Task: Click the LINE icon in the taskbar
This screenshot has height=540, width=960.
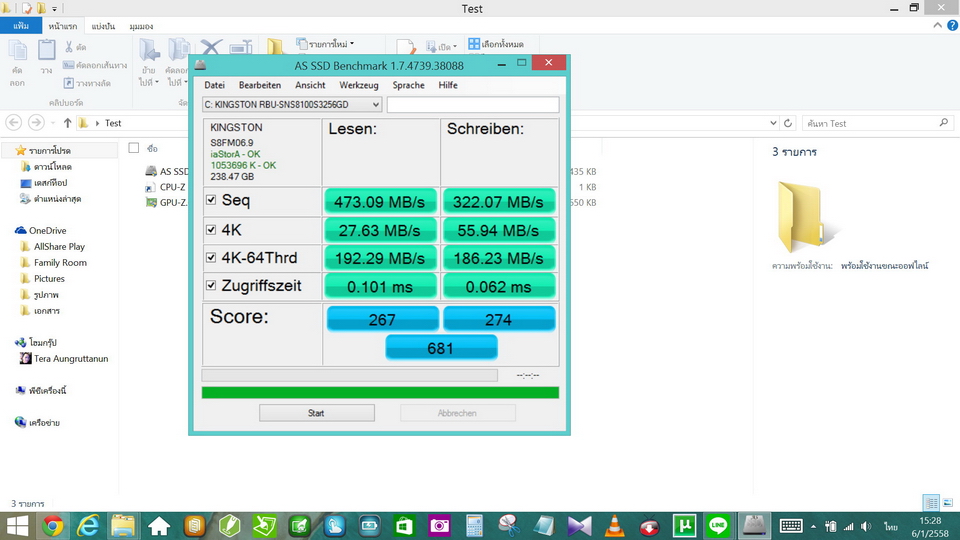Action: pyautogui.click(x=719, y=526)
